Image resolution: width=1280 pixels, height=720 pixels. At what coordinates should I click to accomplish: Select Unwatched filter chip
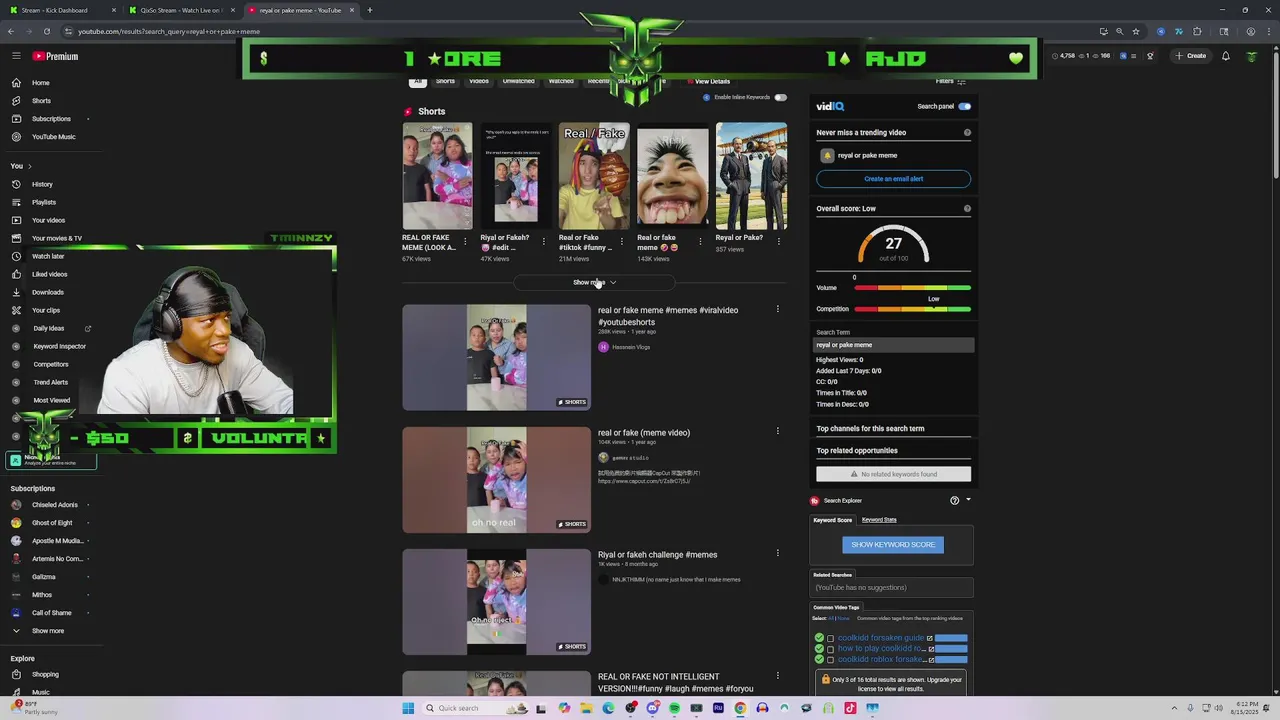518,81
